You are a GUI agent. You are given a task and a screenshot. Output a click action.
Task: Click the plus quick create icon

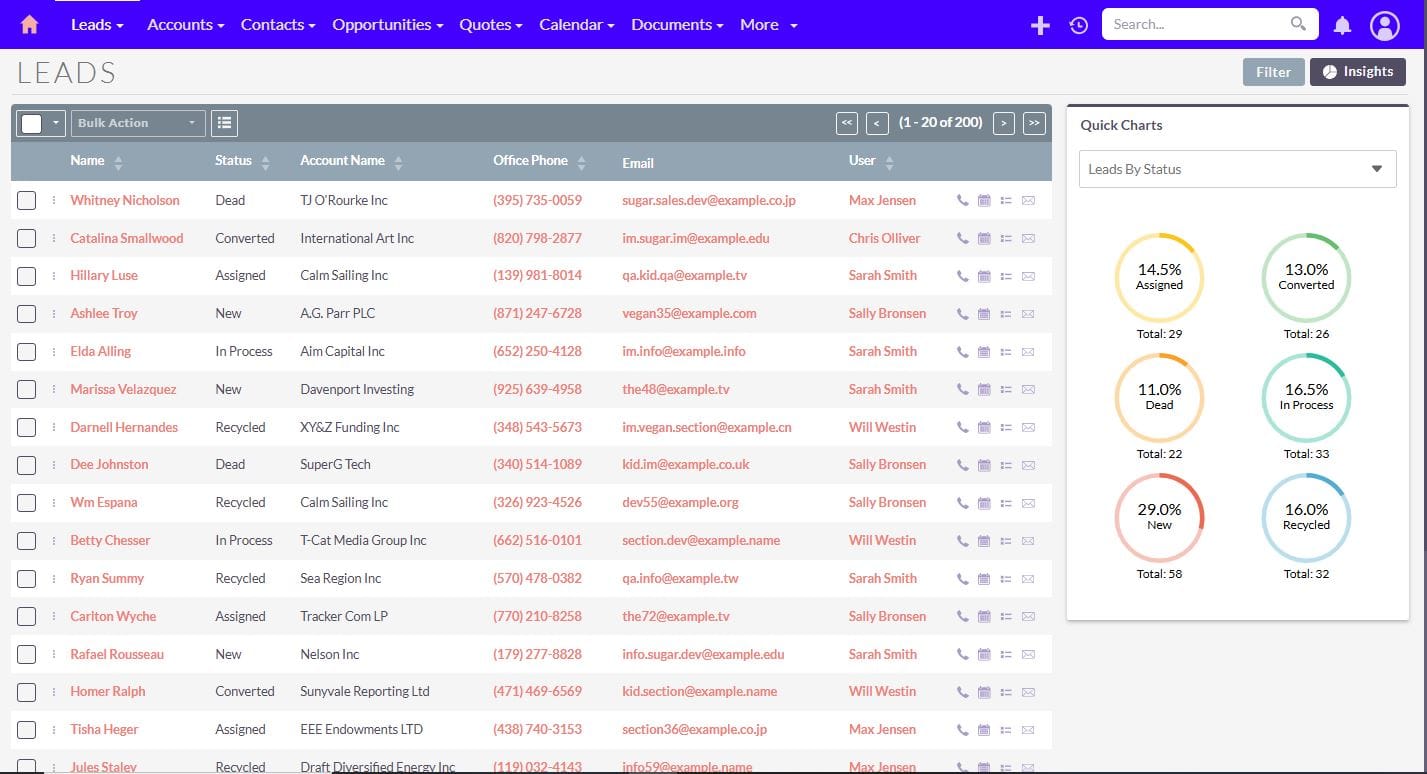tap(1040, 26)
